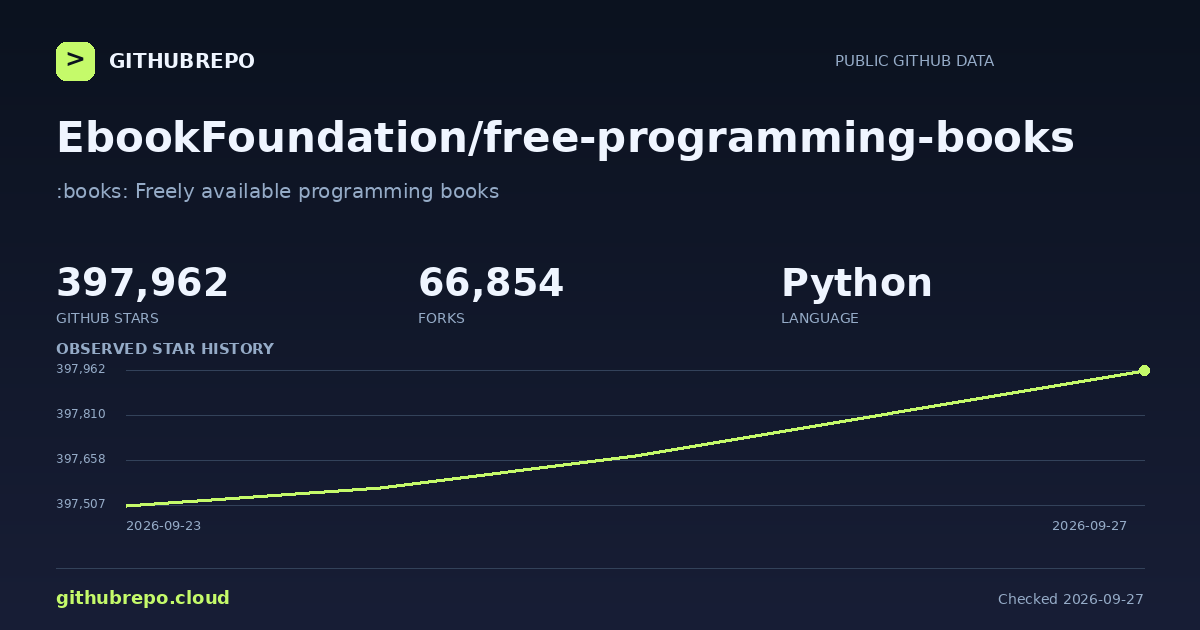Select the repository description about programming books
The width and height of the screenshot is (1200, 630).
coord(277,191)
